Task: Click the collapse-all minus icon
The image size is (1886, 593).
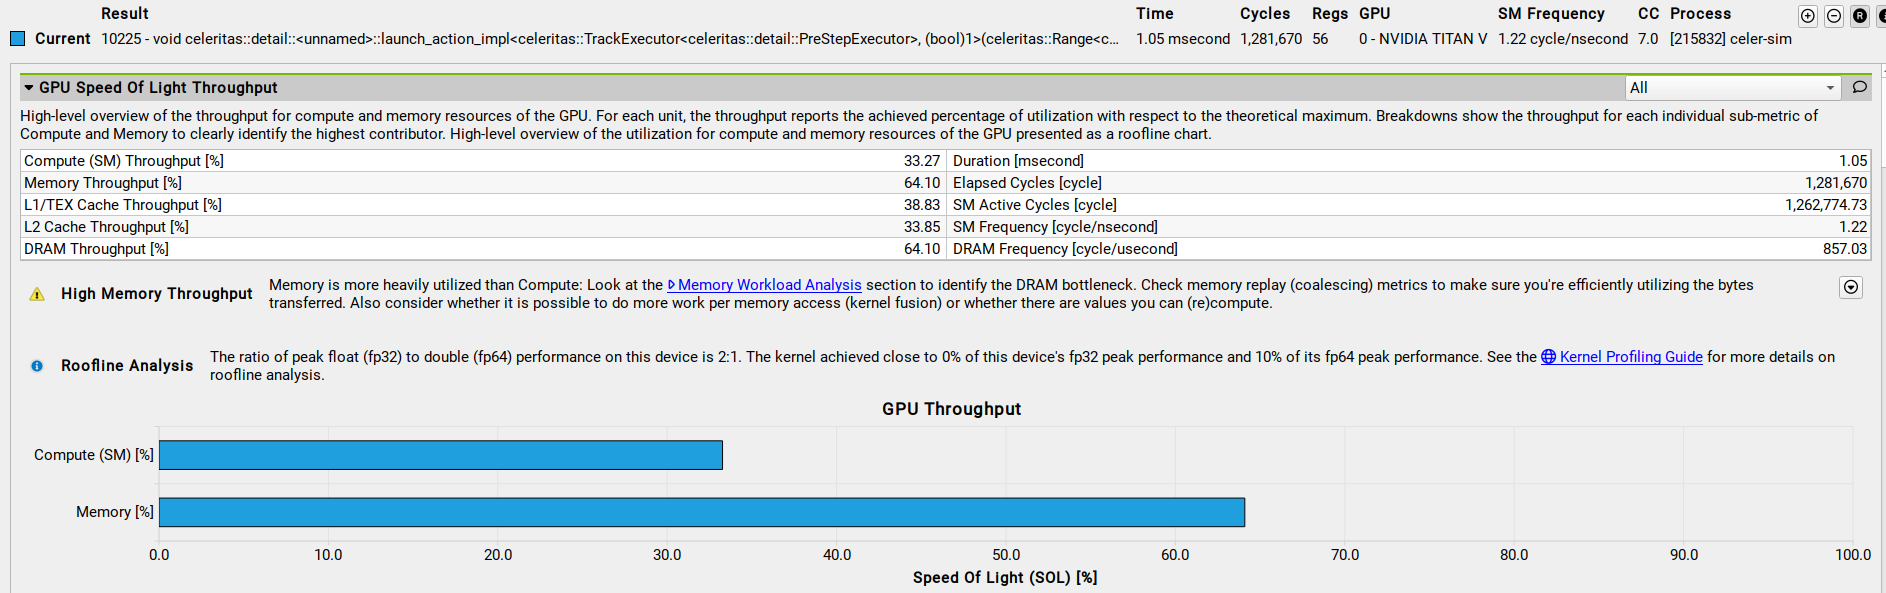Action: click(x=1834, y=16)
